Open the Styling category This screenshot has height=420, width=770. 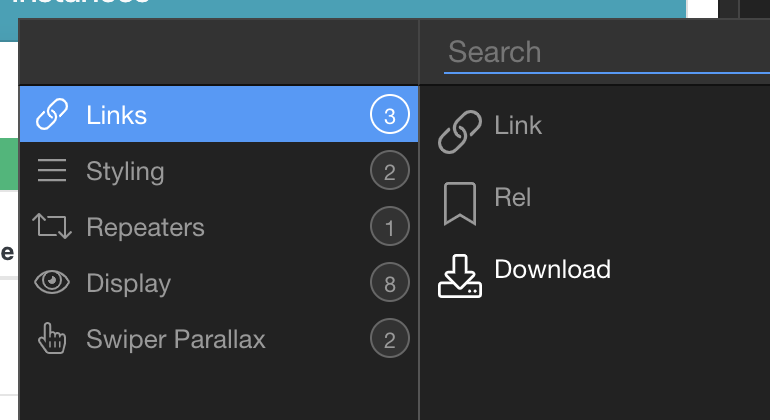(x=125, y=171)
